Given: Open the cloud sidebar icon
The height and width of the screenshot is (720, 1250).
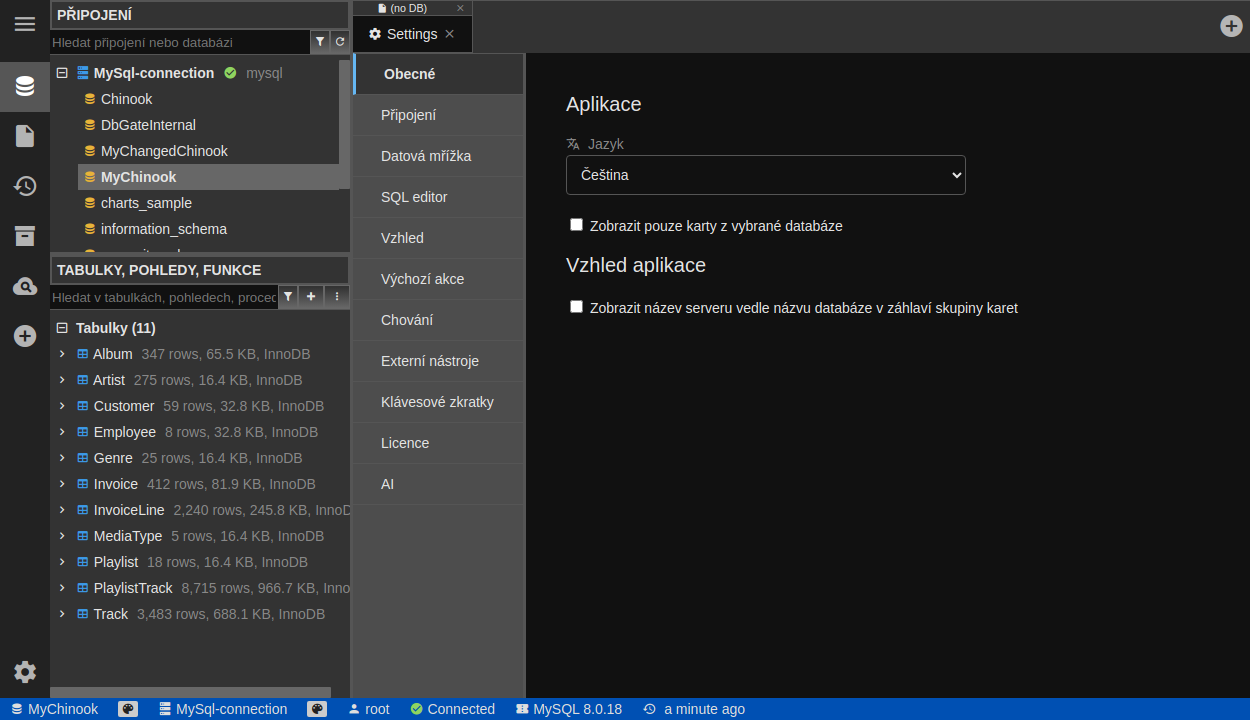Looking at the screenshot, I should [25, 287].
